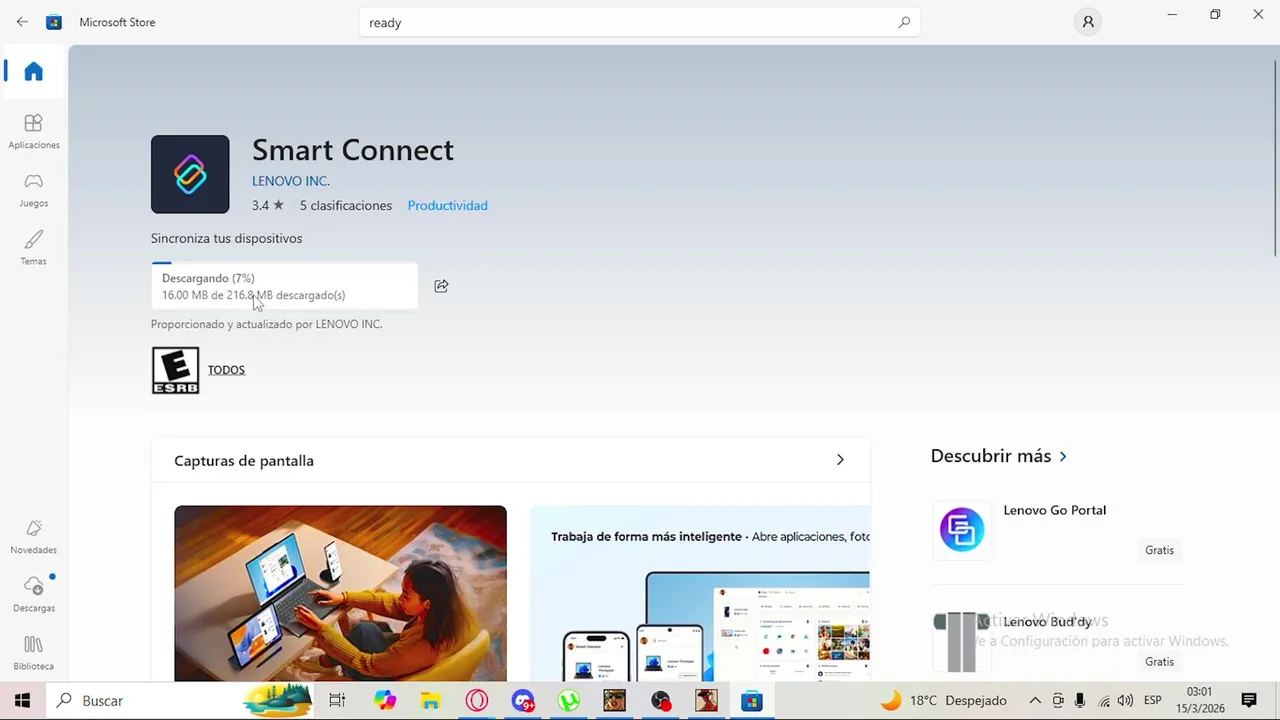Open weather widget 18°C Despejado

coord(943,700)
